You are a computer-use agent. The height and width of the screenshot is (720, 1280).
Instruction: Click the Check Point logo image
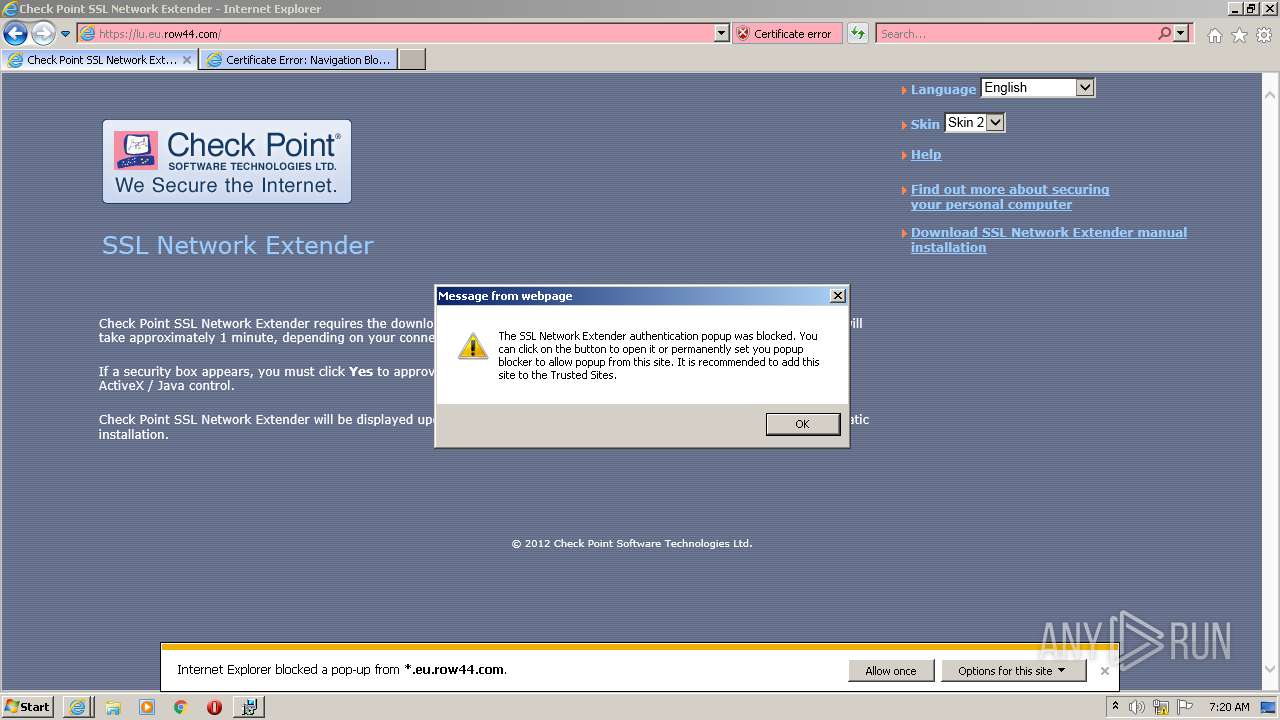pyautogui.click(x=227, y=161)
